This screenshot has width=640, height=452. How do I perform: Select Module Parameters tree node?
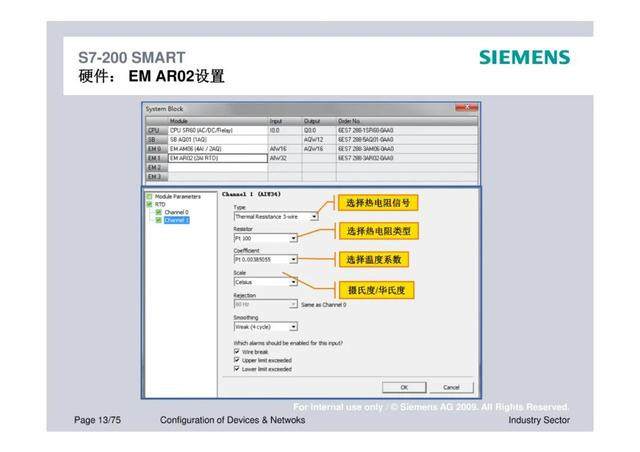[x=178, y=196]
